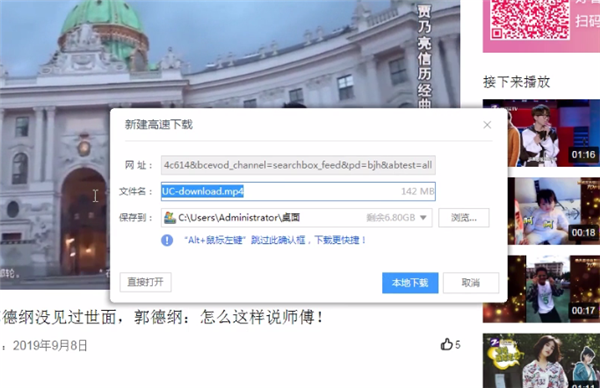Click the 142 MB file size text

tap(417, 191)
